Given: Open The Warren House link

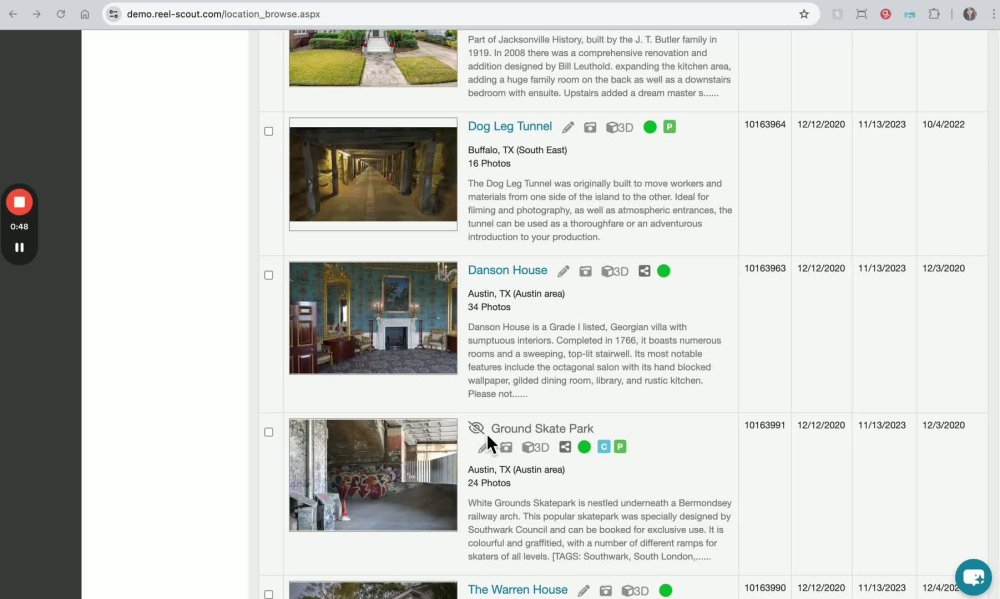Looking at the screenshot, I should tap(517, 590).
